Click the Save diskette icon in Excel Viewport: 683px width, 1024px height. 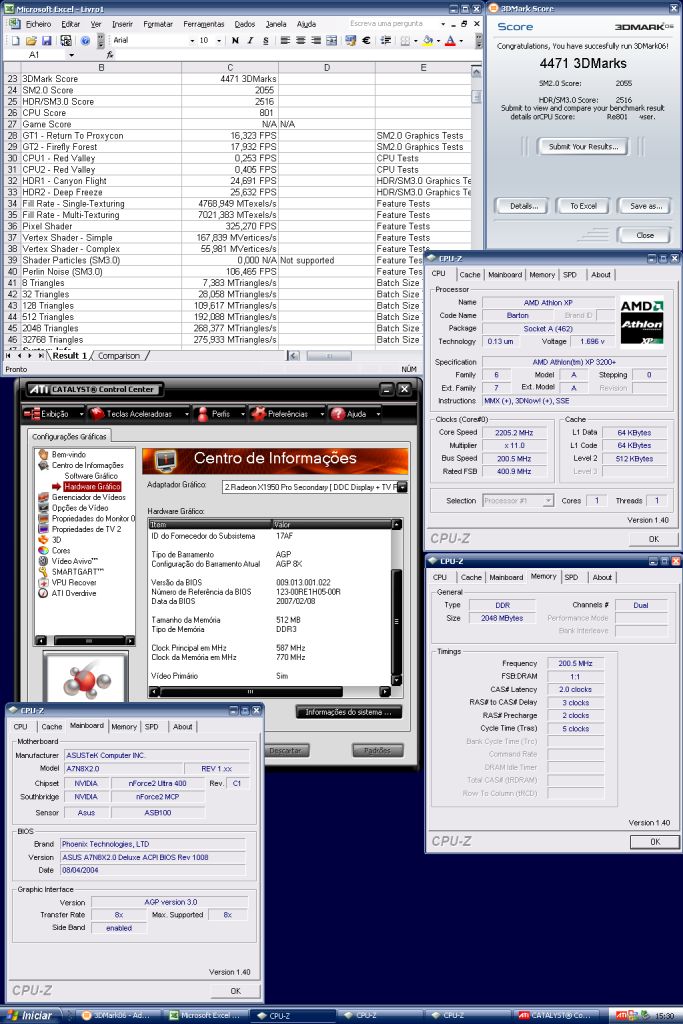(x=46, y=40)
